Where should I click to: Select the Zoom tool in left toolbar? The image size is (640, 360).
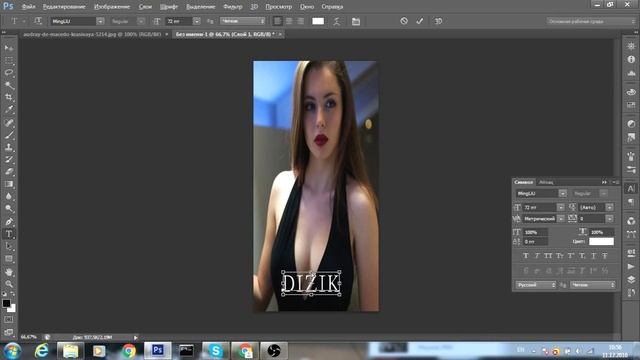coord(9,284)
